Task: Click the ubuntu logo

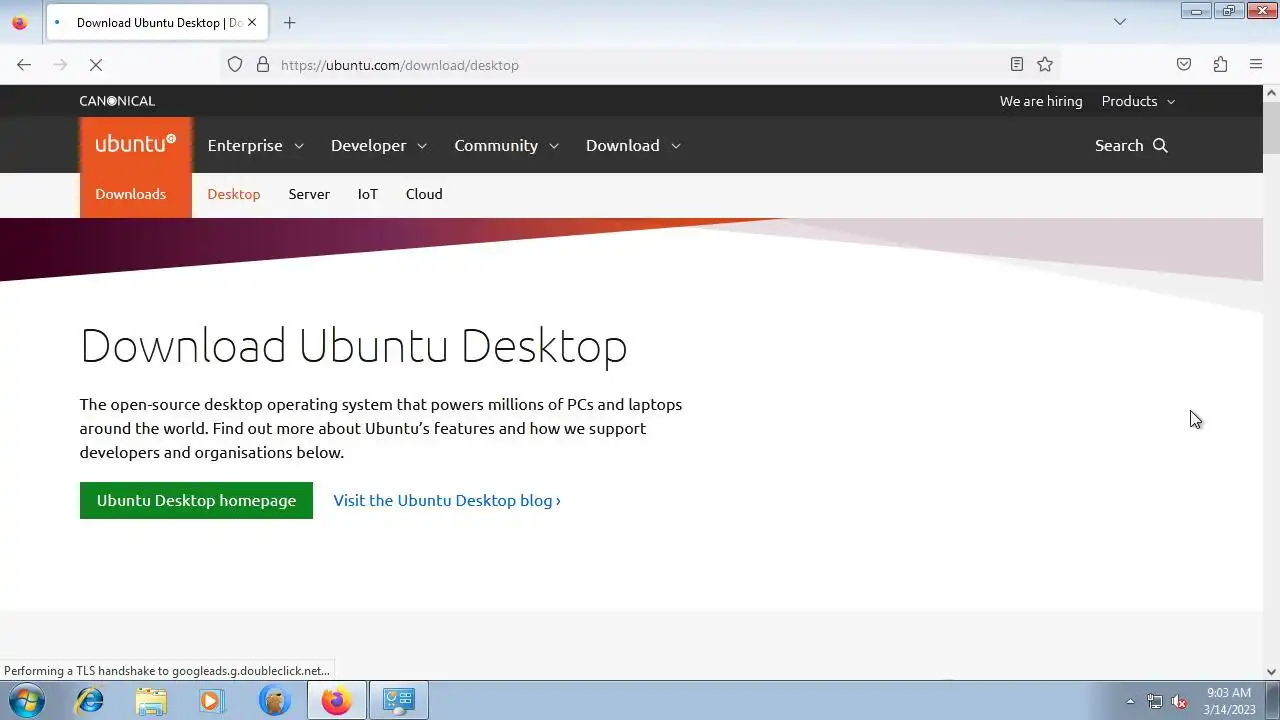Action: (136, 144)
